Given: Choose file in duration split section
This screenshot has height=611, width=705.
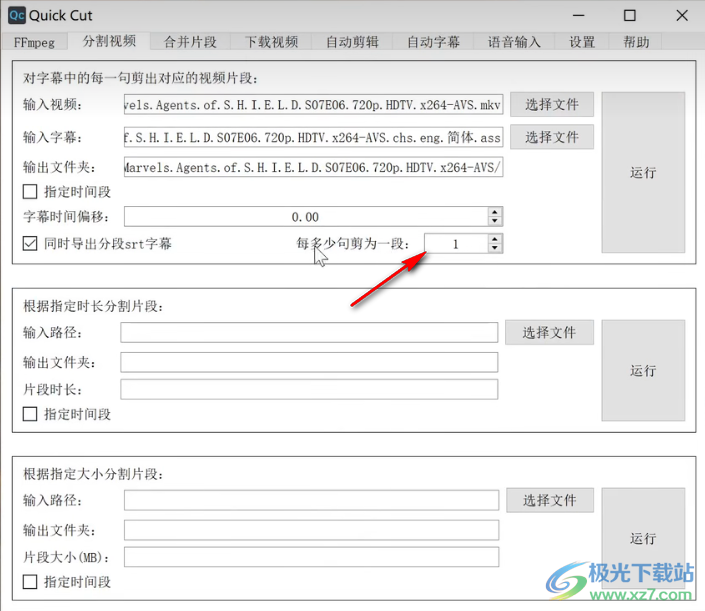Looking at the screenshot, I should coord(549,332).
